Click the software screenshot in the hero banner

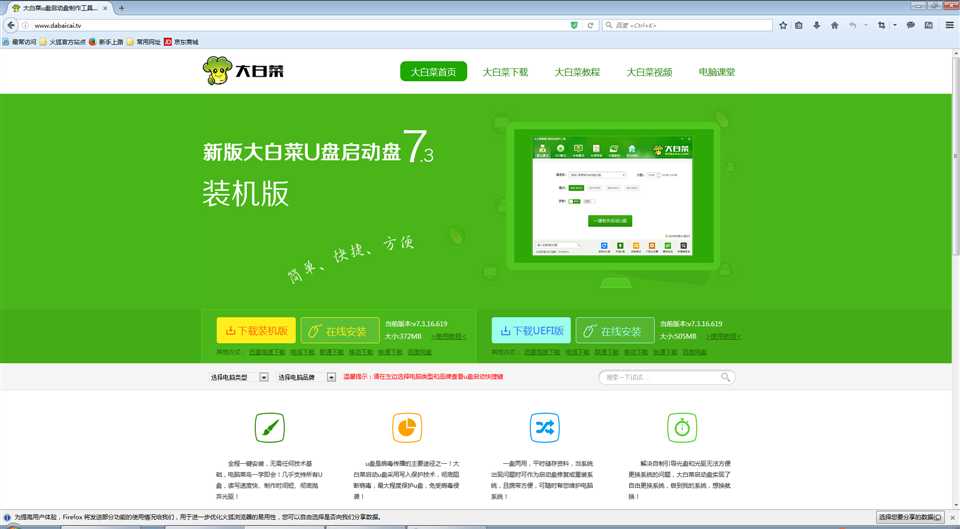coord(612,196)
